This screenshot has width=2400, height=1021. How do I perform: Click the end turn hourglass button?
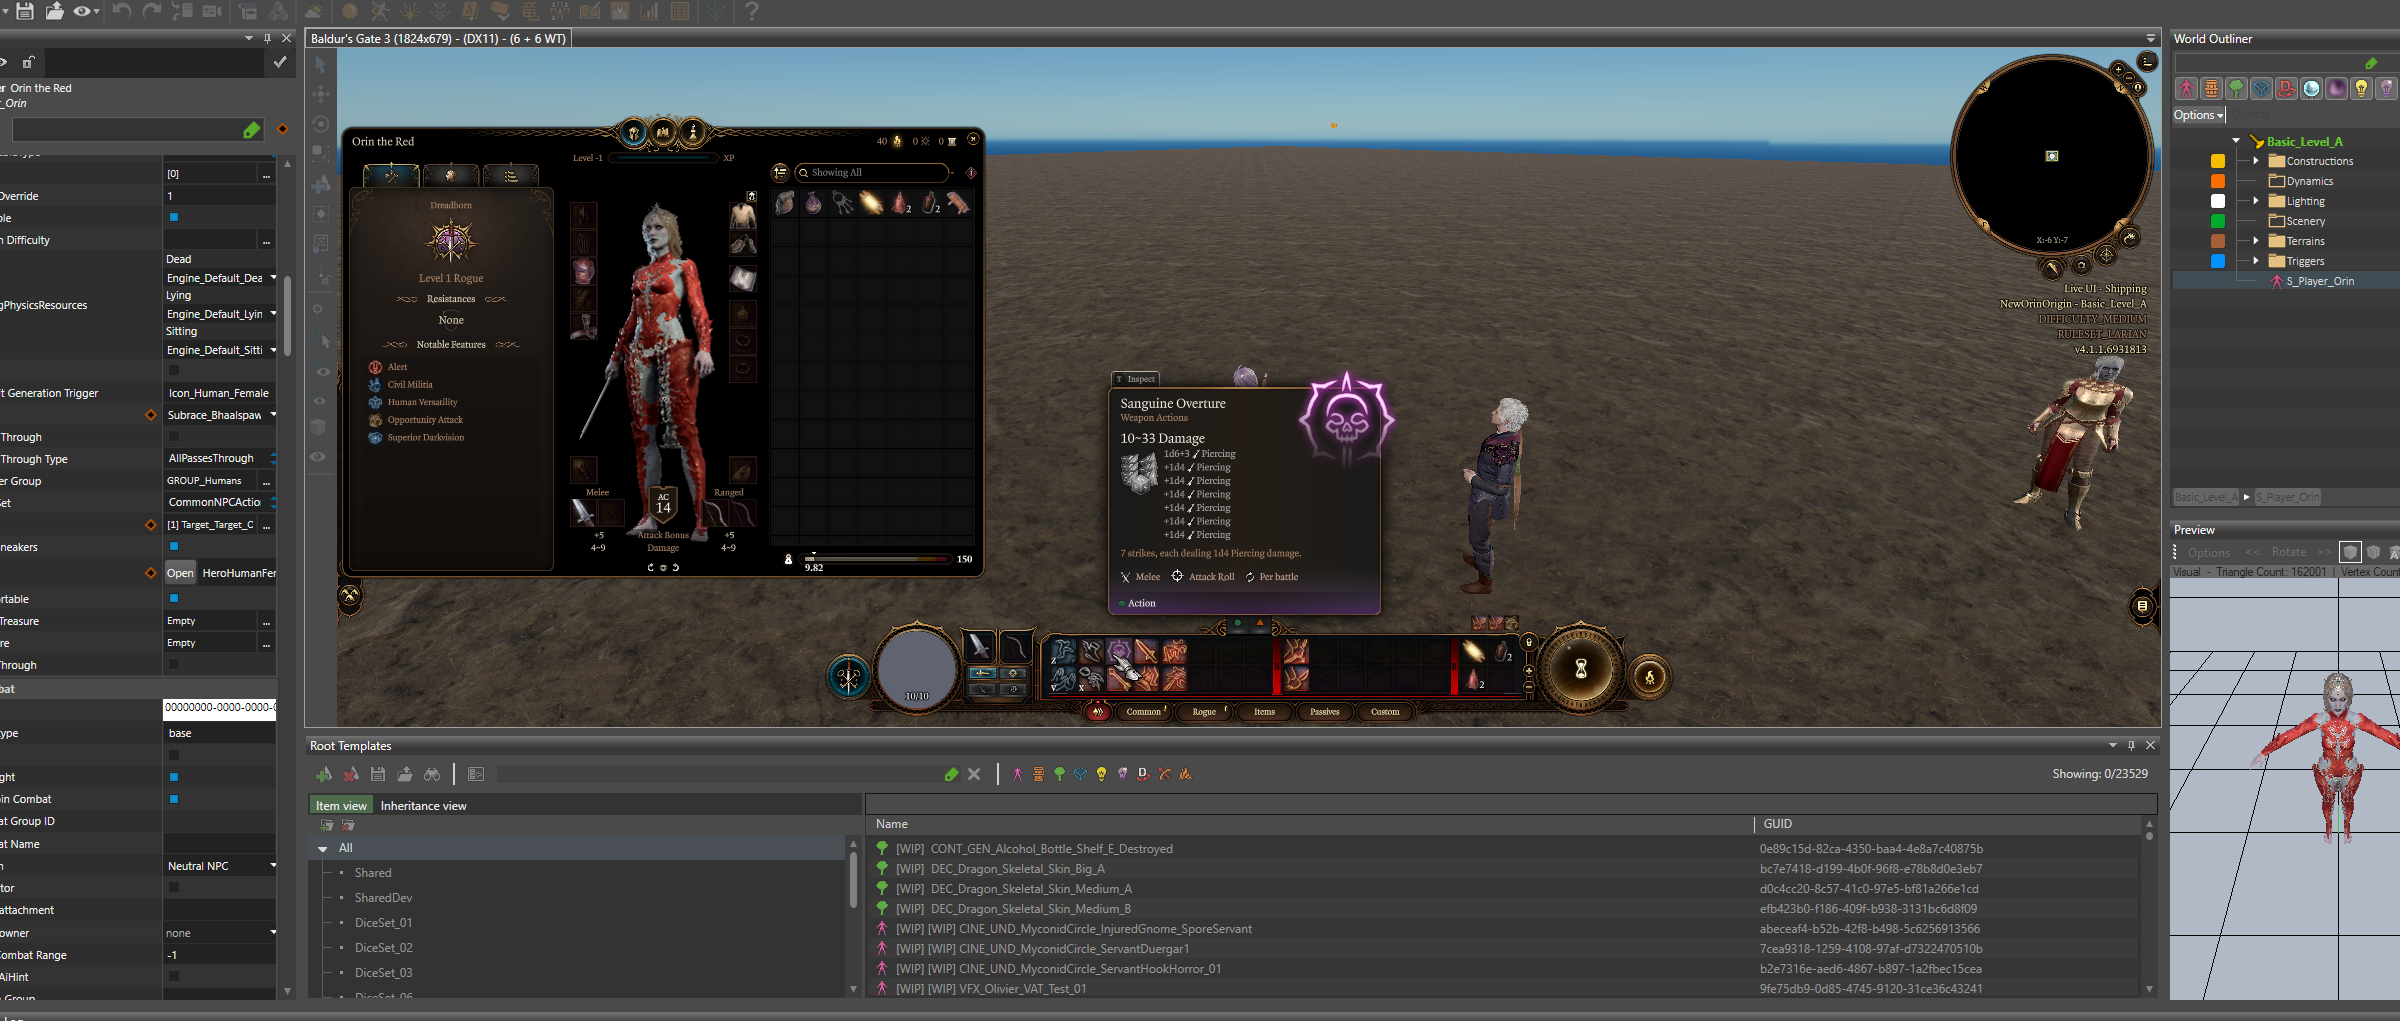(1581, 669)
